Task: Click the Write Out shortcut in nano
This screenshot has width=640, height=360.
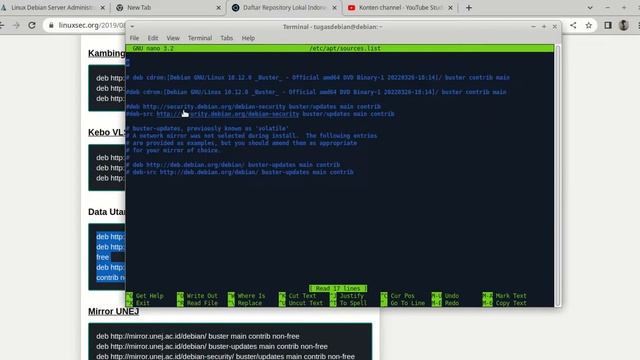Action: coord(198,296)
